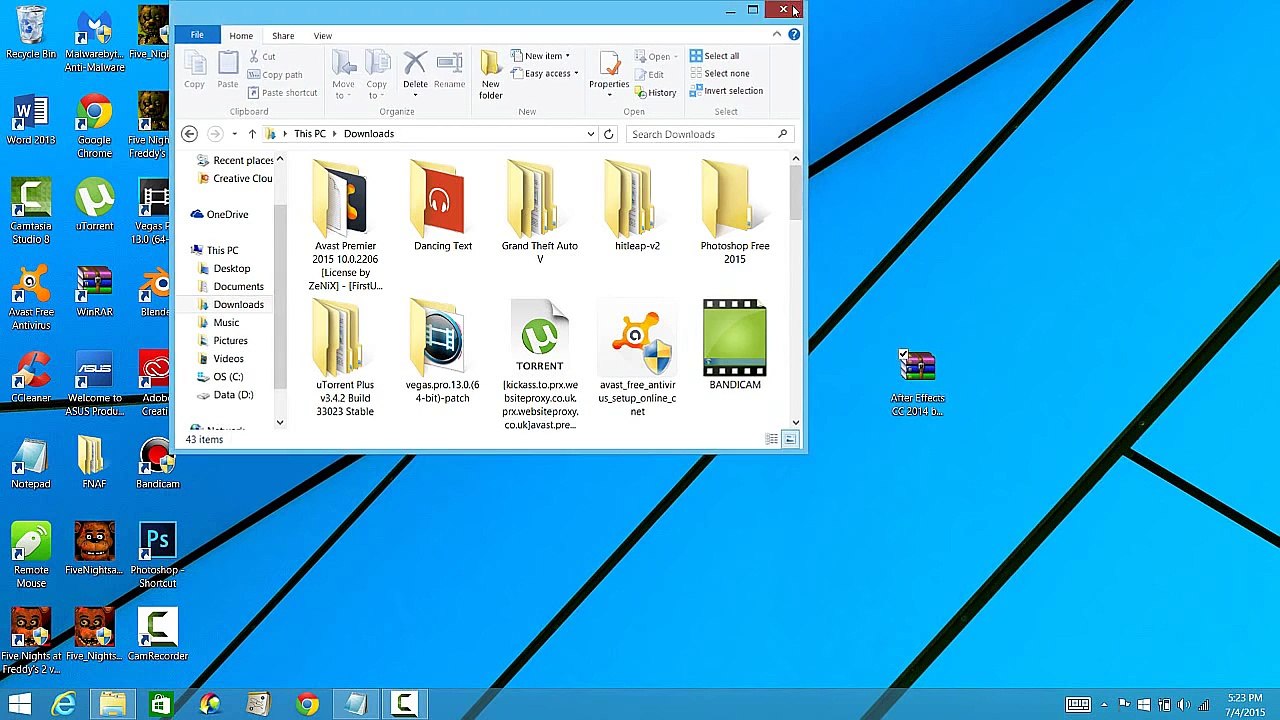The height and width of the screenshot is (720, 1280).
Task: Open the New item dropdown
Action: (x=540, y=56)
